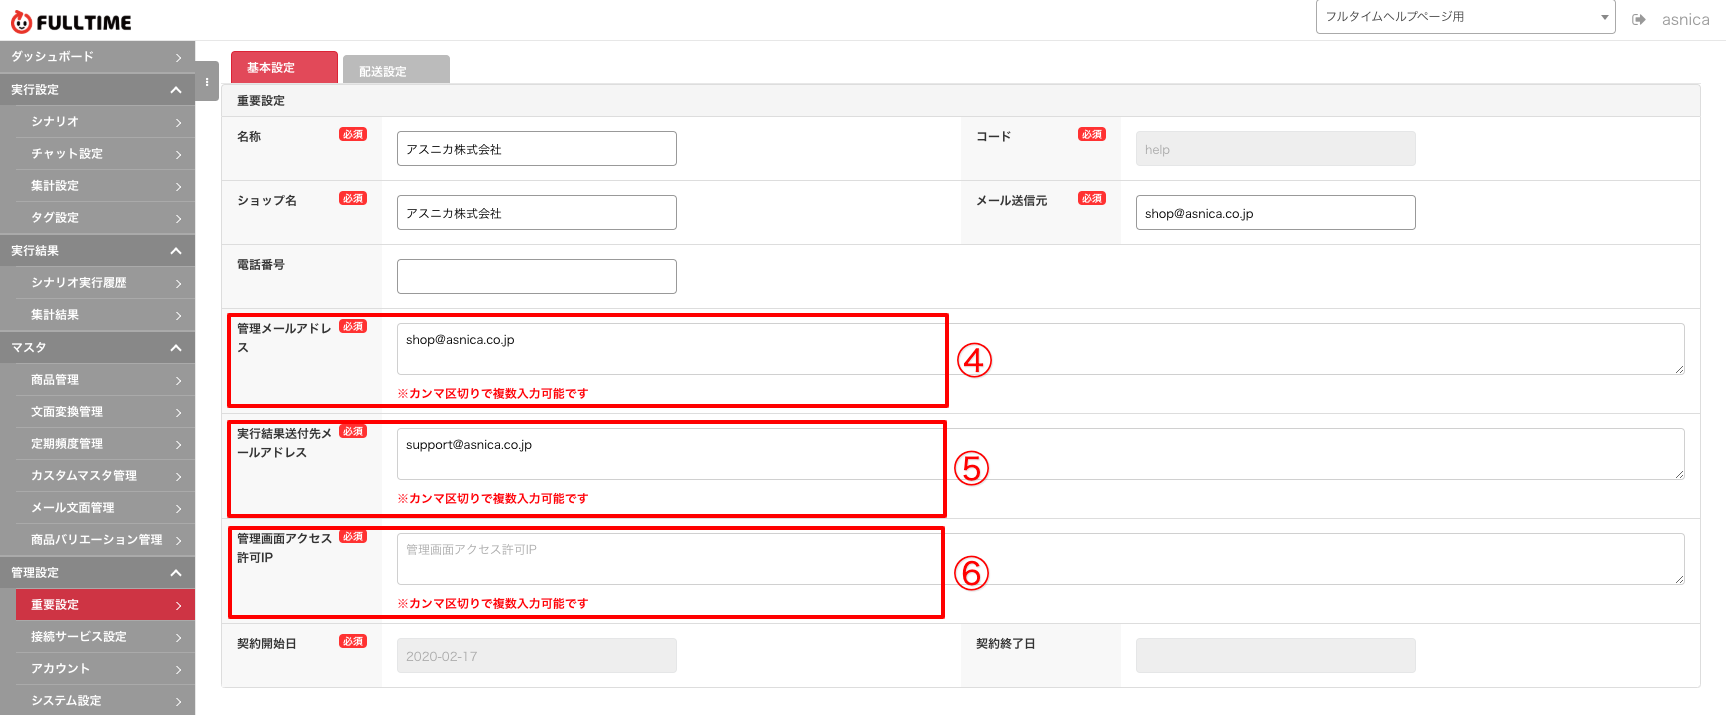Screen dimensions: 1726x715
Task: Open the フルタイムヘルプページ用 dropdown
Action: coord(1465,17)
